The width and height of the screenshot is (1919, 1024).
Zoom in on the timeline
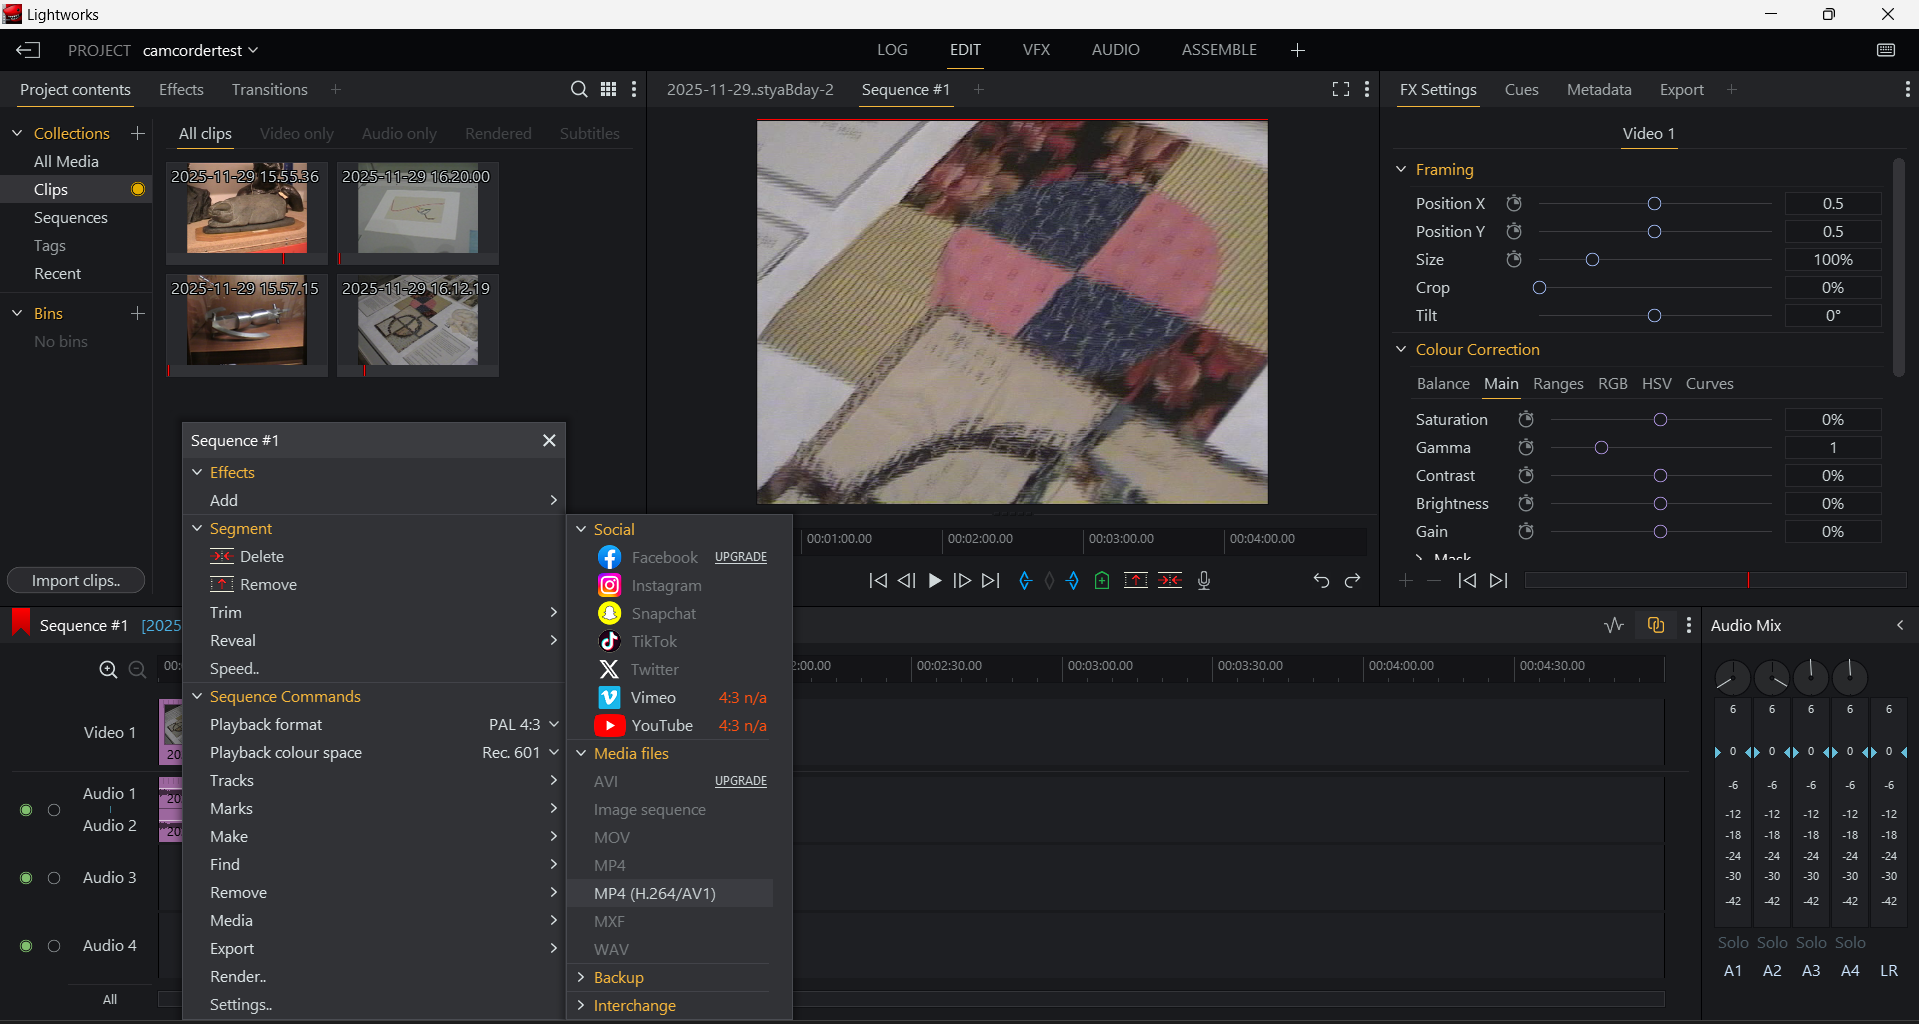[108, 670]
